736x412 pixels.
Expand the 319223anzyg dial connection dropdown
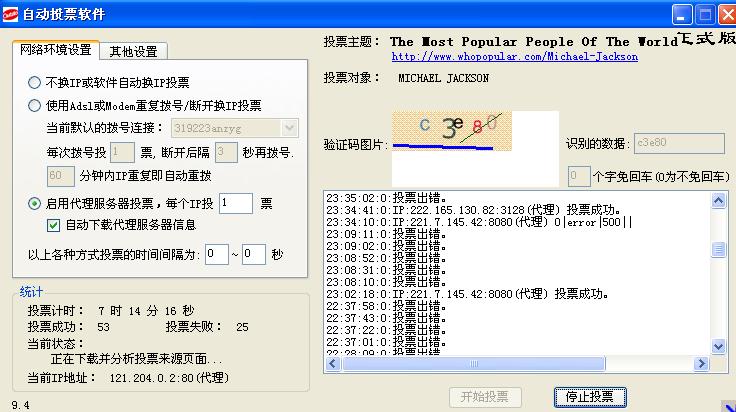point(290,128)
